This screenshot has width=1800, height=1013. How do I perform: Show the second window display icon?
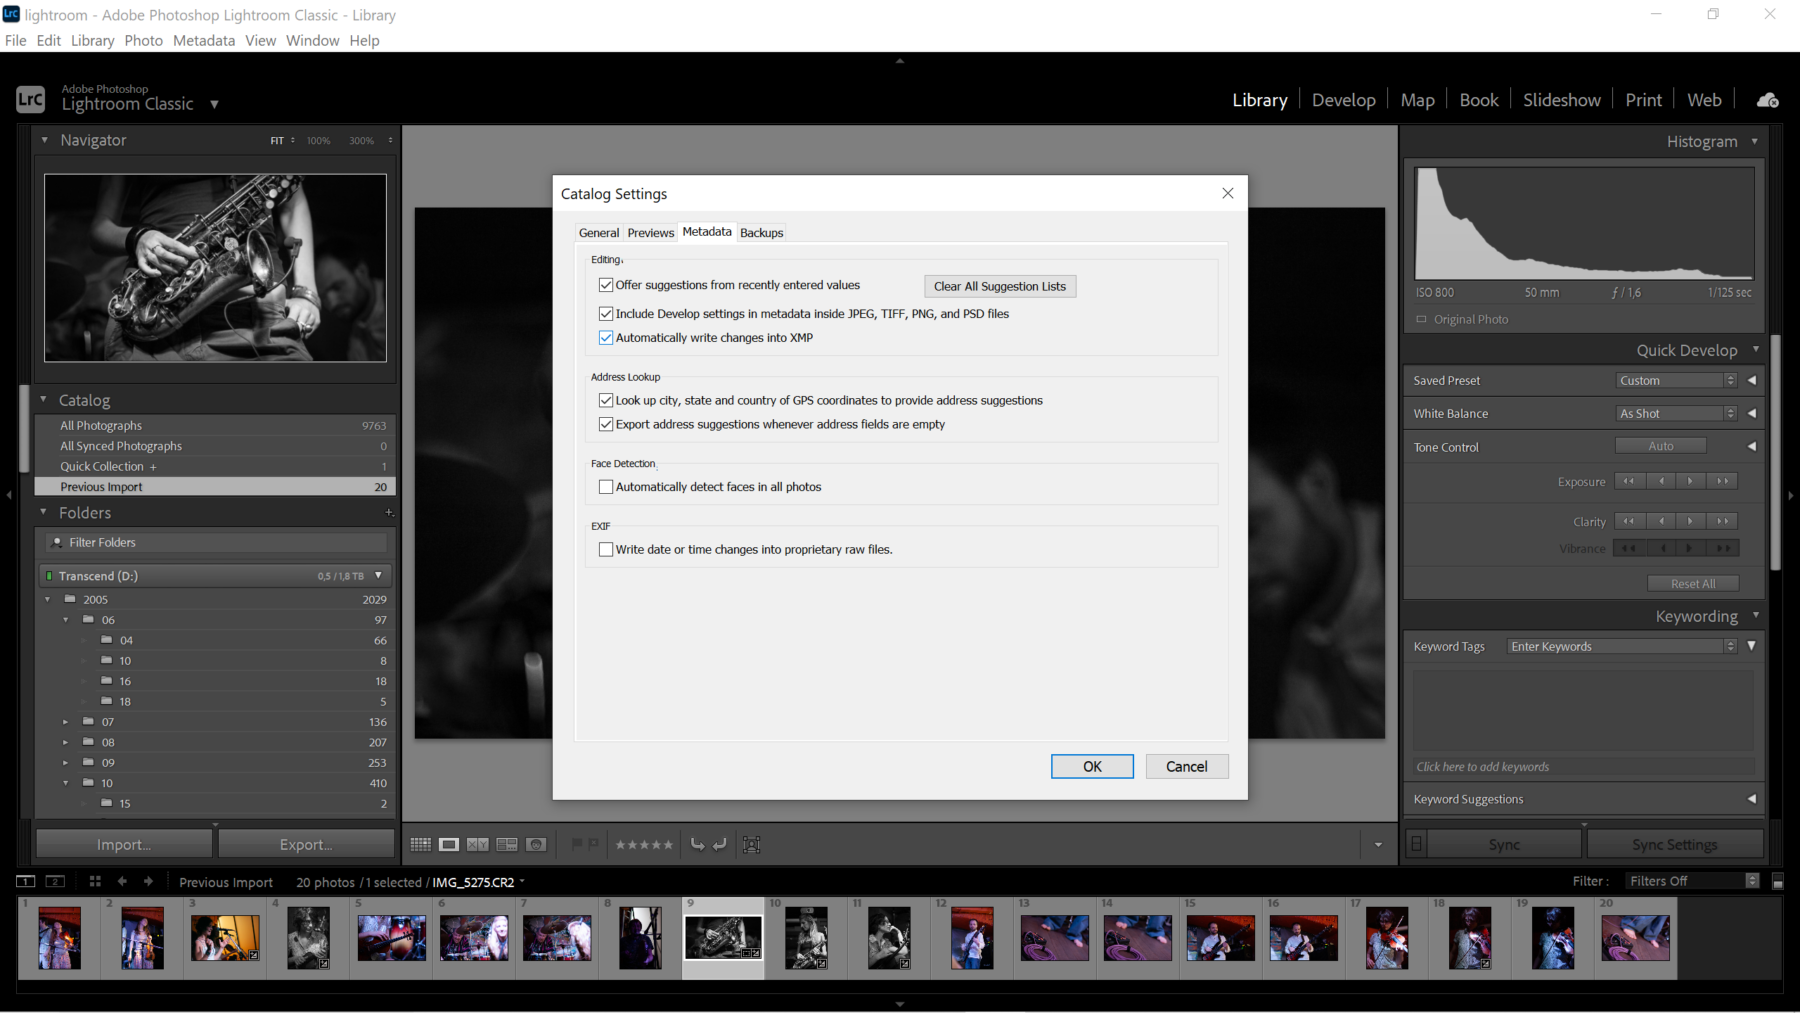pos(56,882)
